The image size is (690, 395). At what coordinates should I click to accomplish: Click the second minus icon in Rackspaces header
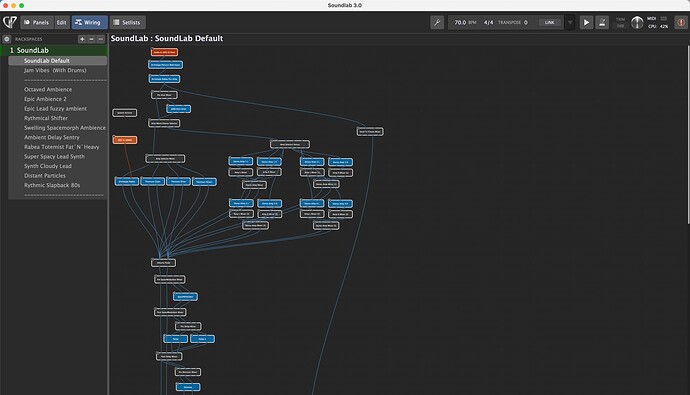point(101,39)
